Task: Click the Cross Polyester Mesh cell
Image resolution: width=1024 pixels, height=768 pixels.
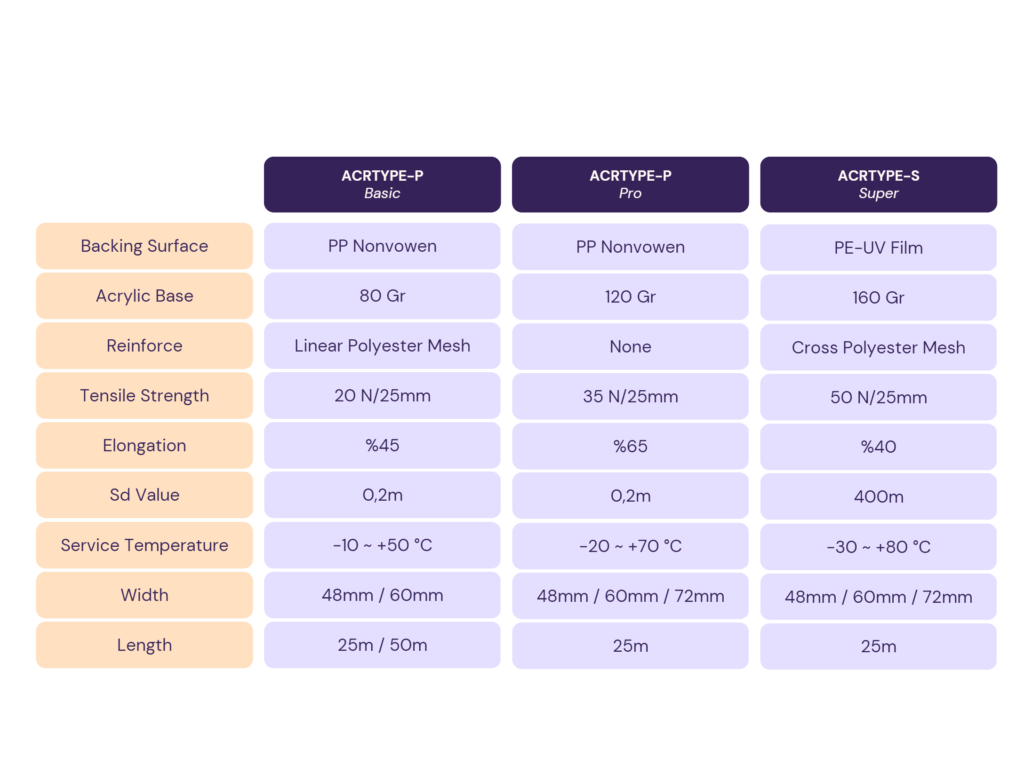Action: click(878, 347)
